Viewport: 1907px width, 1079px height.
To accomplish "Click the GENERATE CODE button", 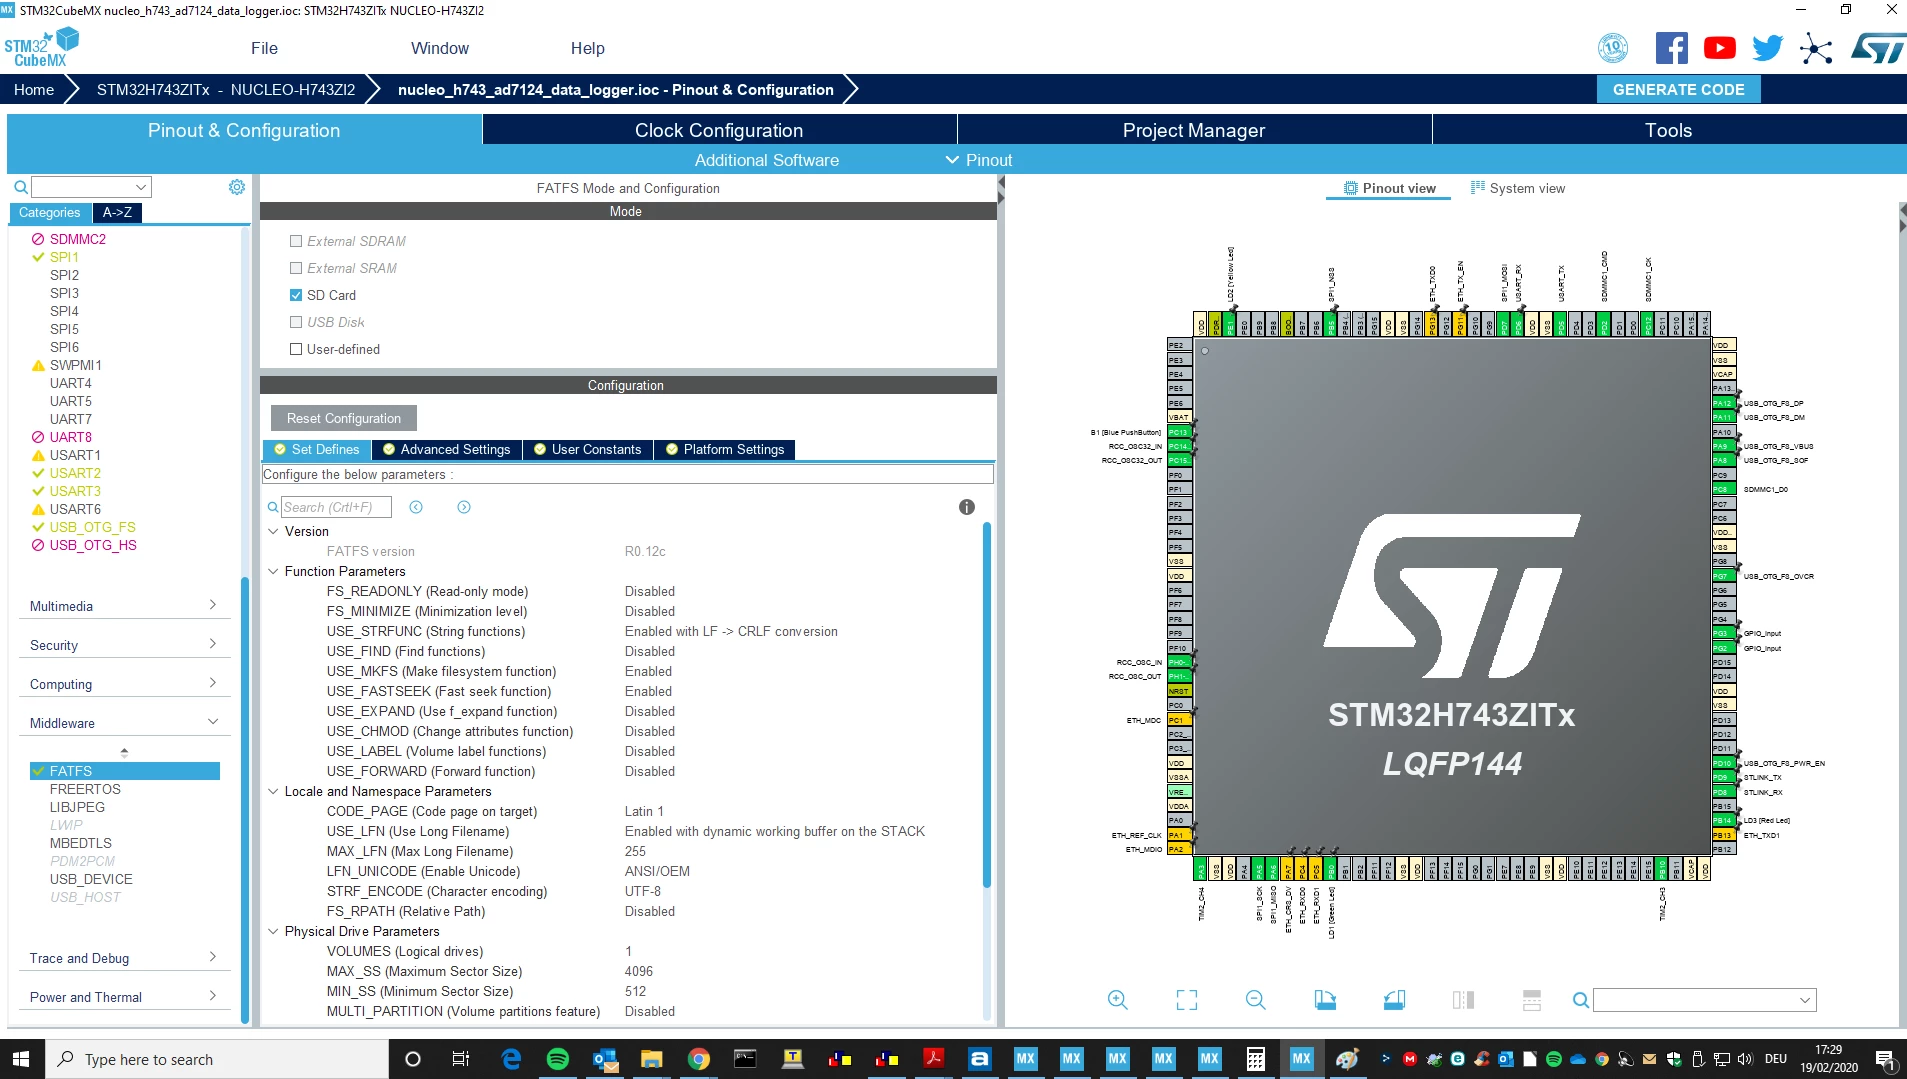I will pos(1678,89).
